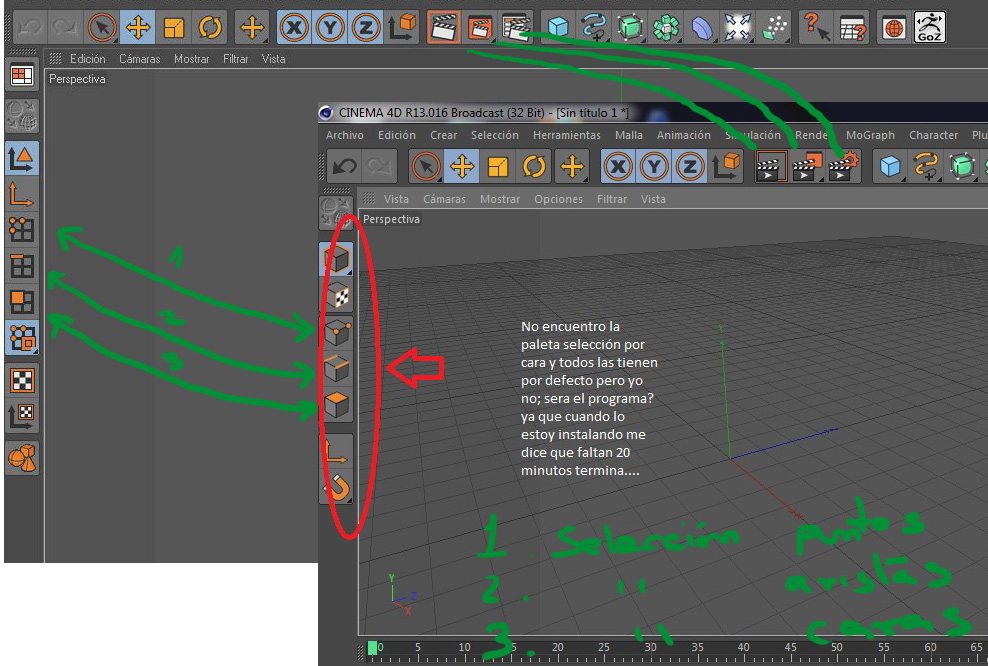Click green timeline start marker at frame 0
This screenshot has height=666, width=988.
coord(372,648)
